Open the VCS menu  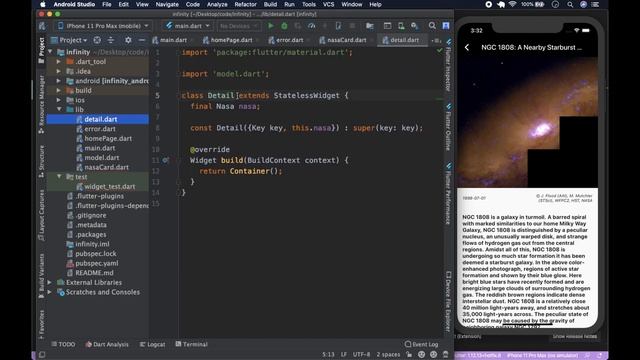[328, 4]
